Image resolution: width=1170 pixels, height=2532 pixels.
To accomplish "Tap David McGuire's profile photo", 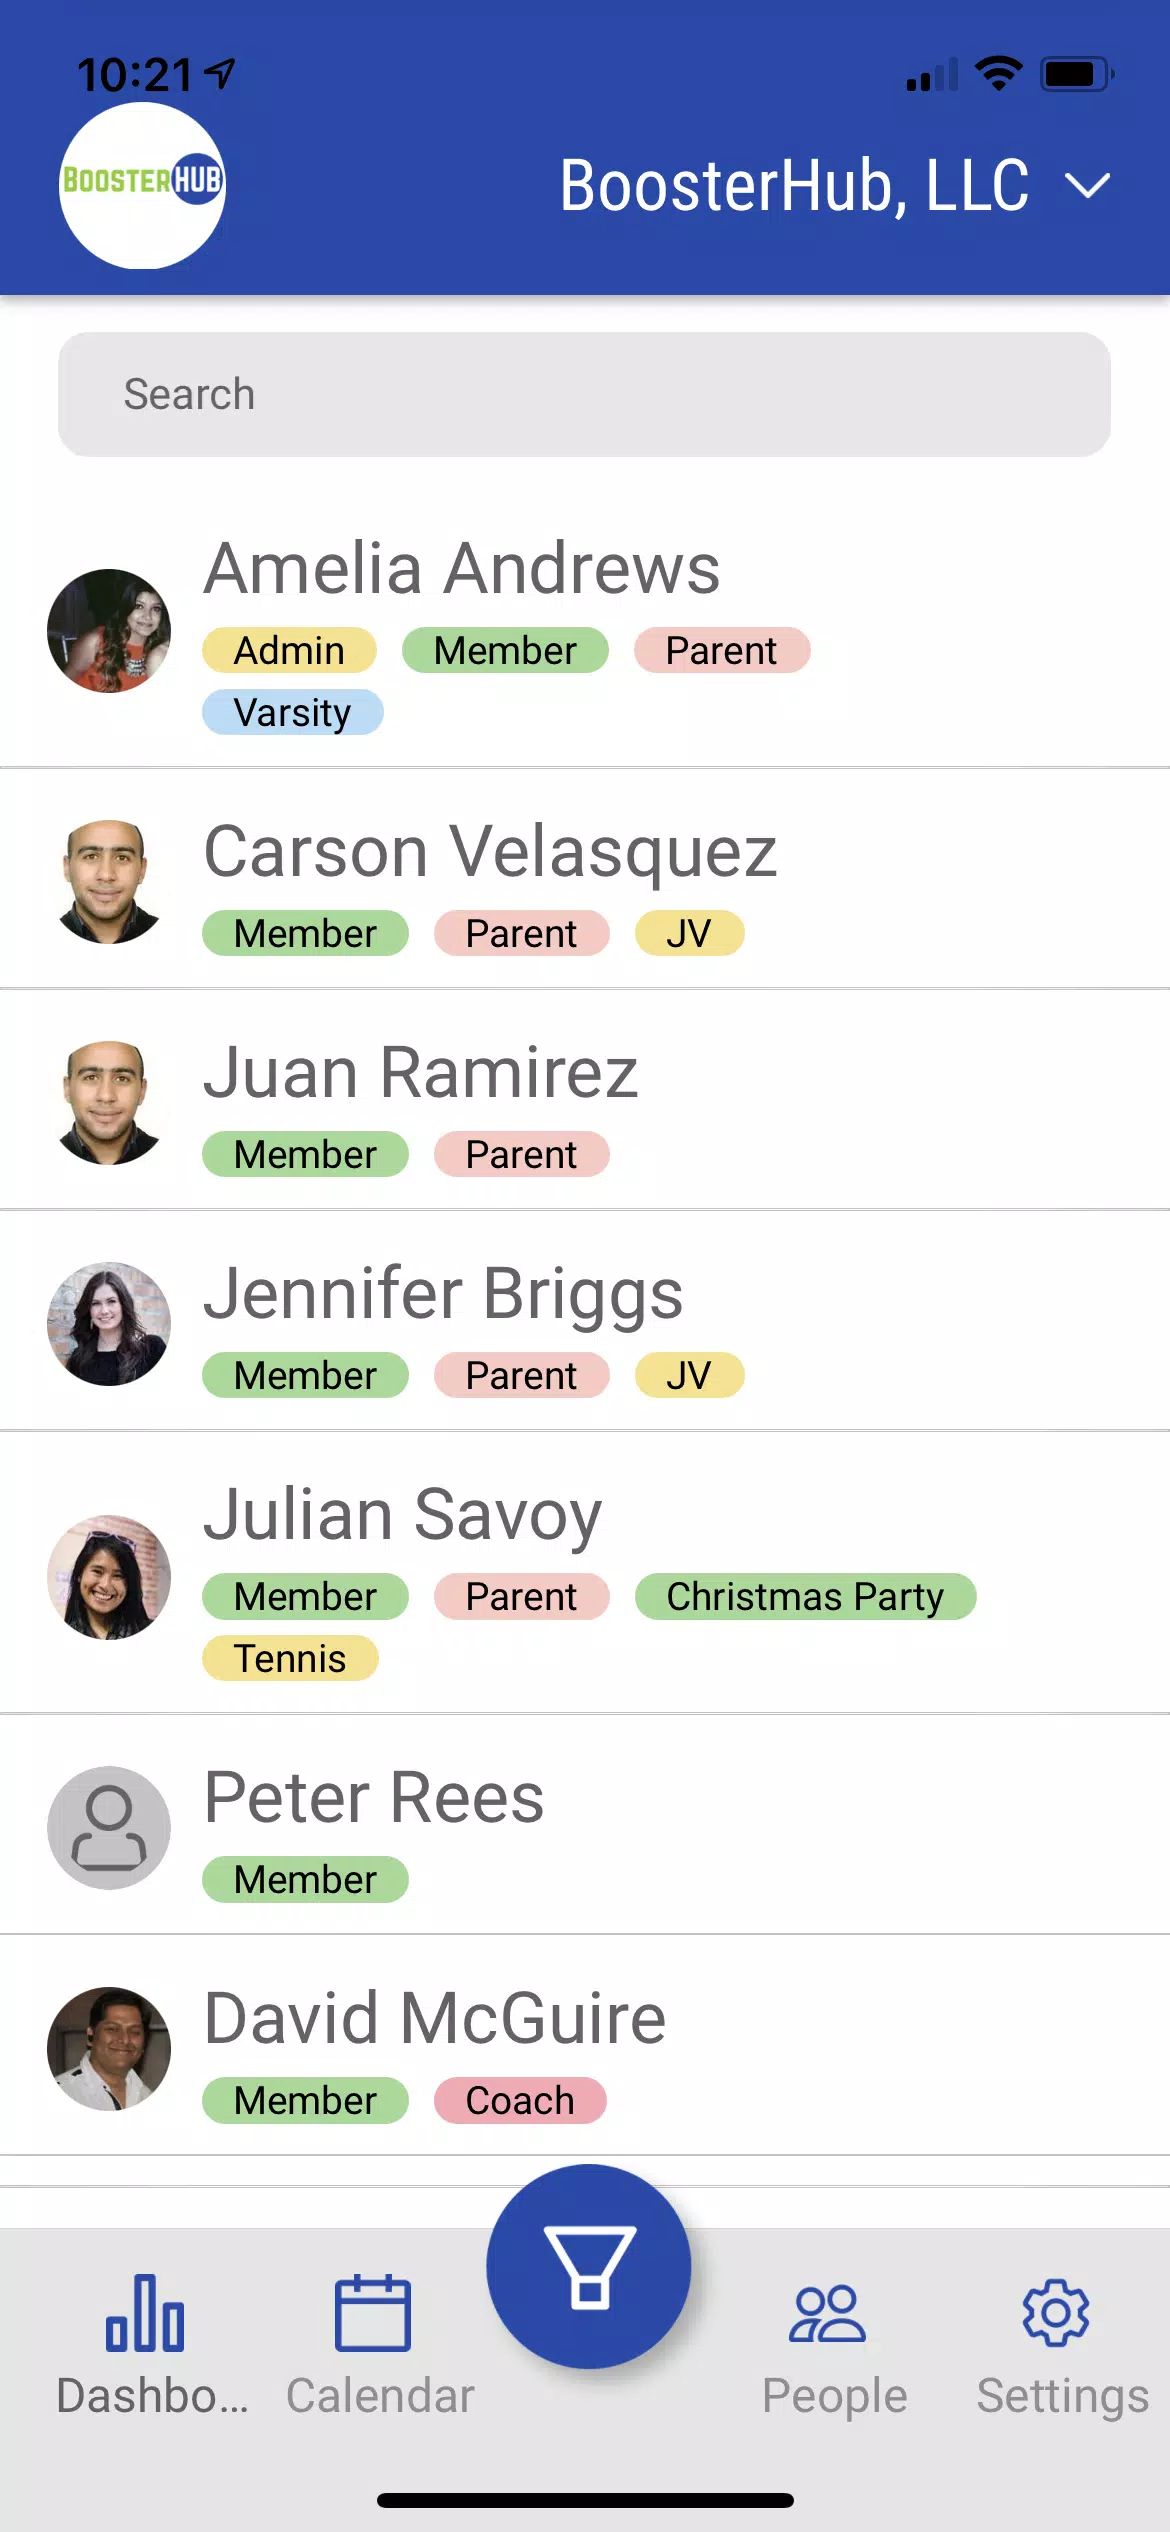I will (x=109, y=2048).
